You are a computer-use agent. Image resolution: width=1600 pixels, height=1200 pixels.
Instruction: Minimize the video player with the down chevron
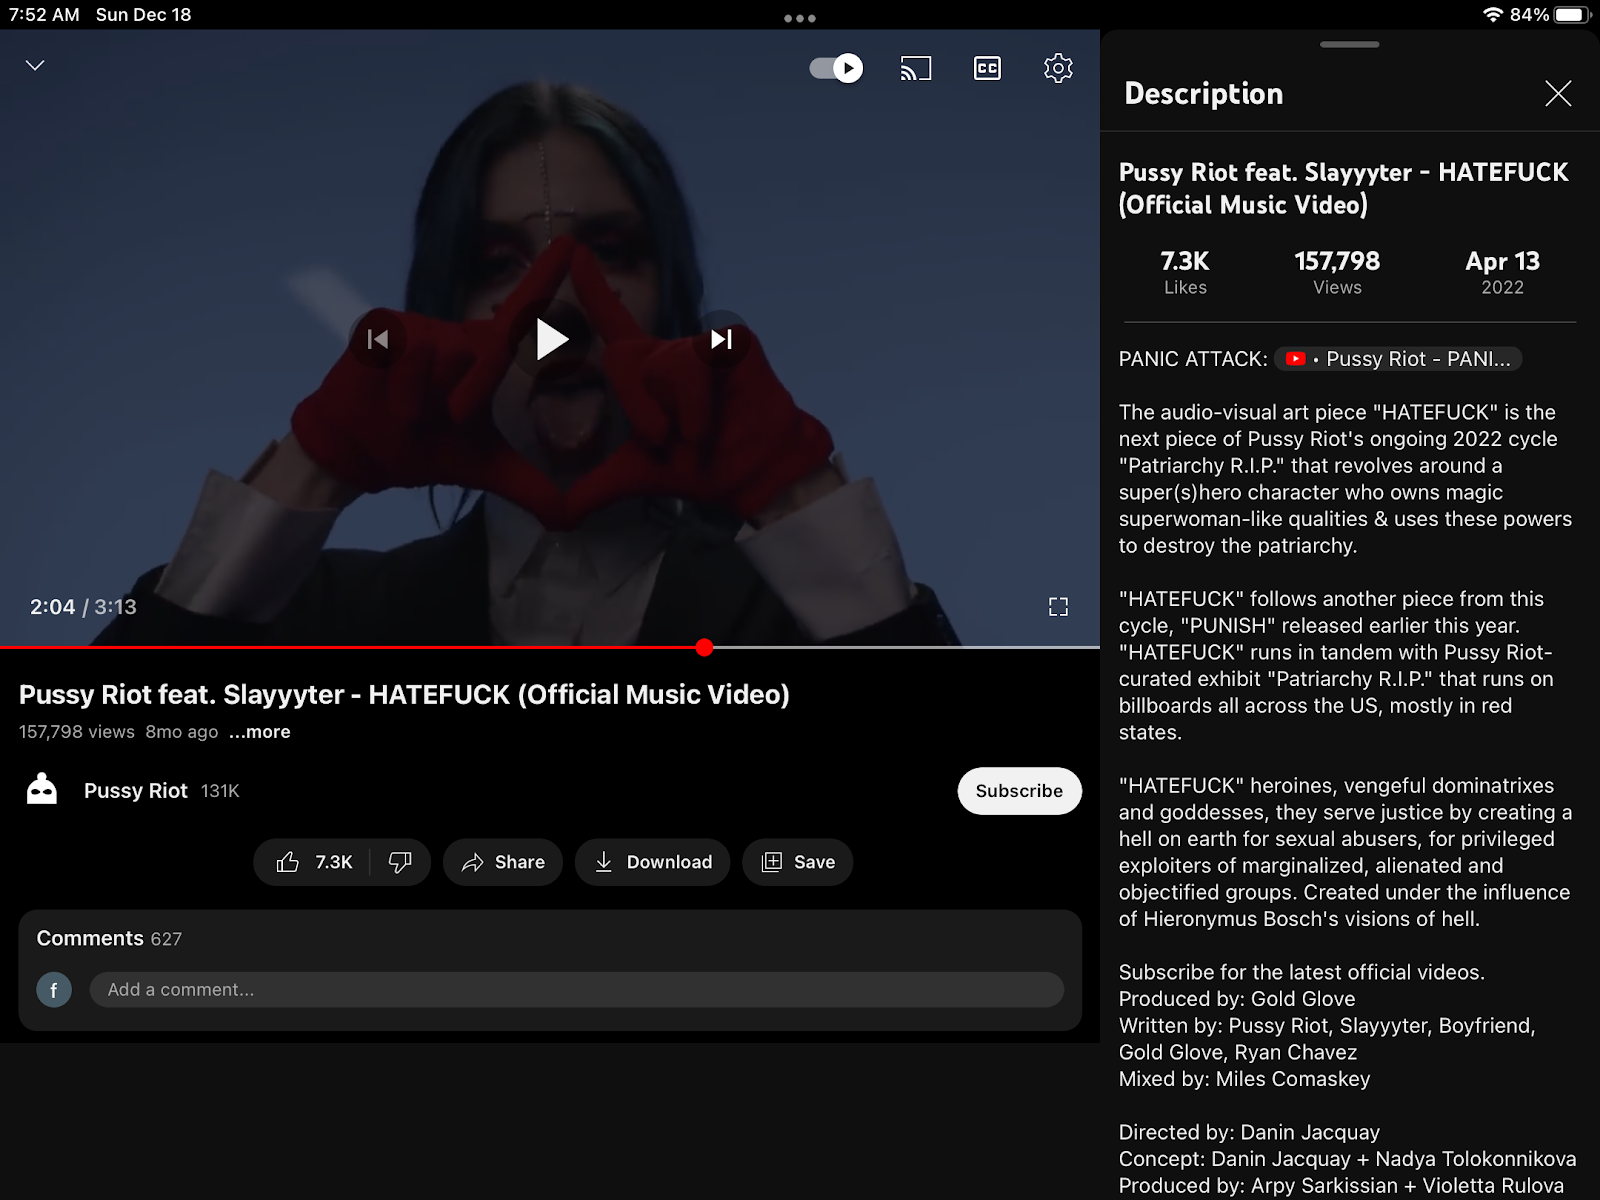point(35,66)
